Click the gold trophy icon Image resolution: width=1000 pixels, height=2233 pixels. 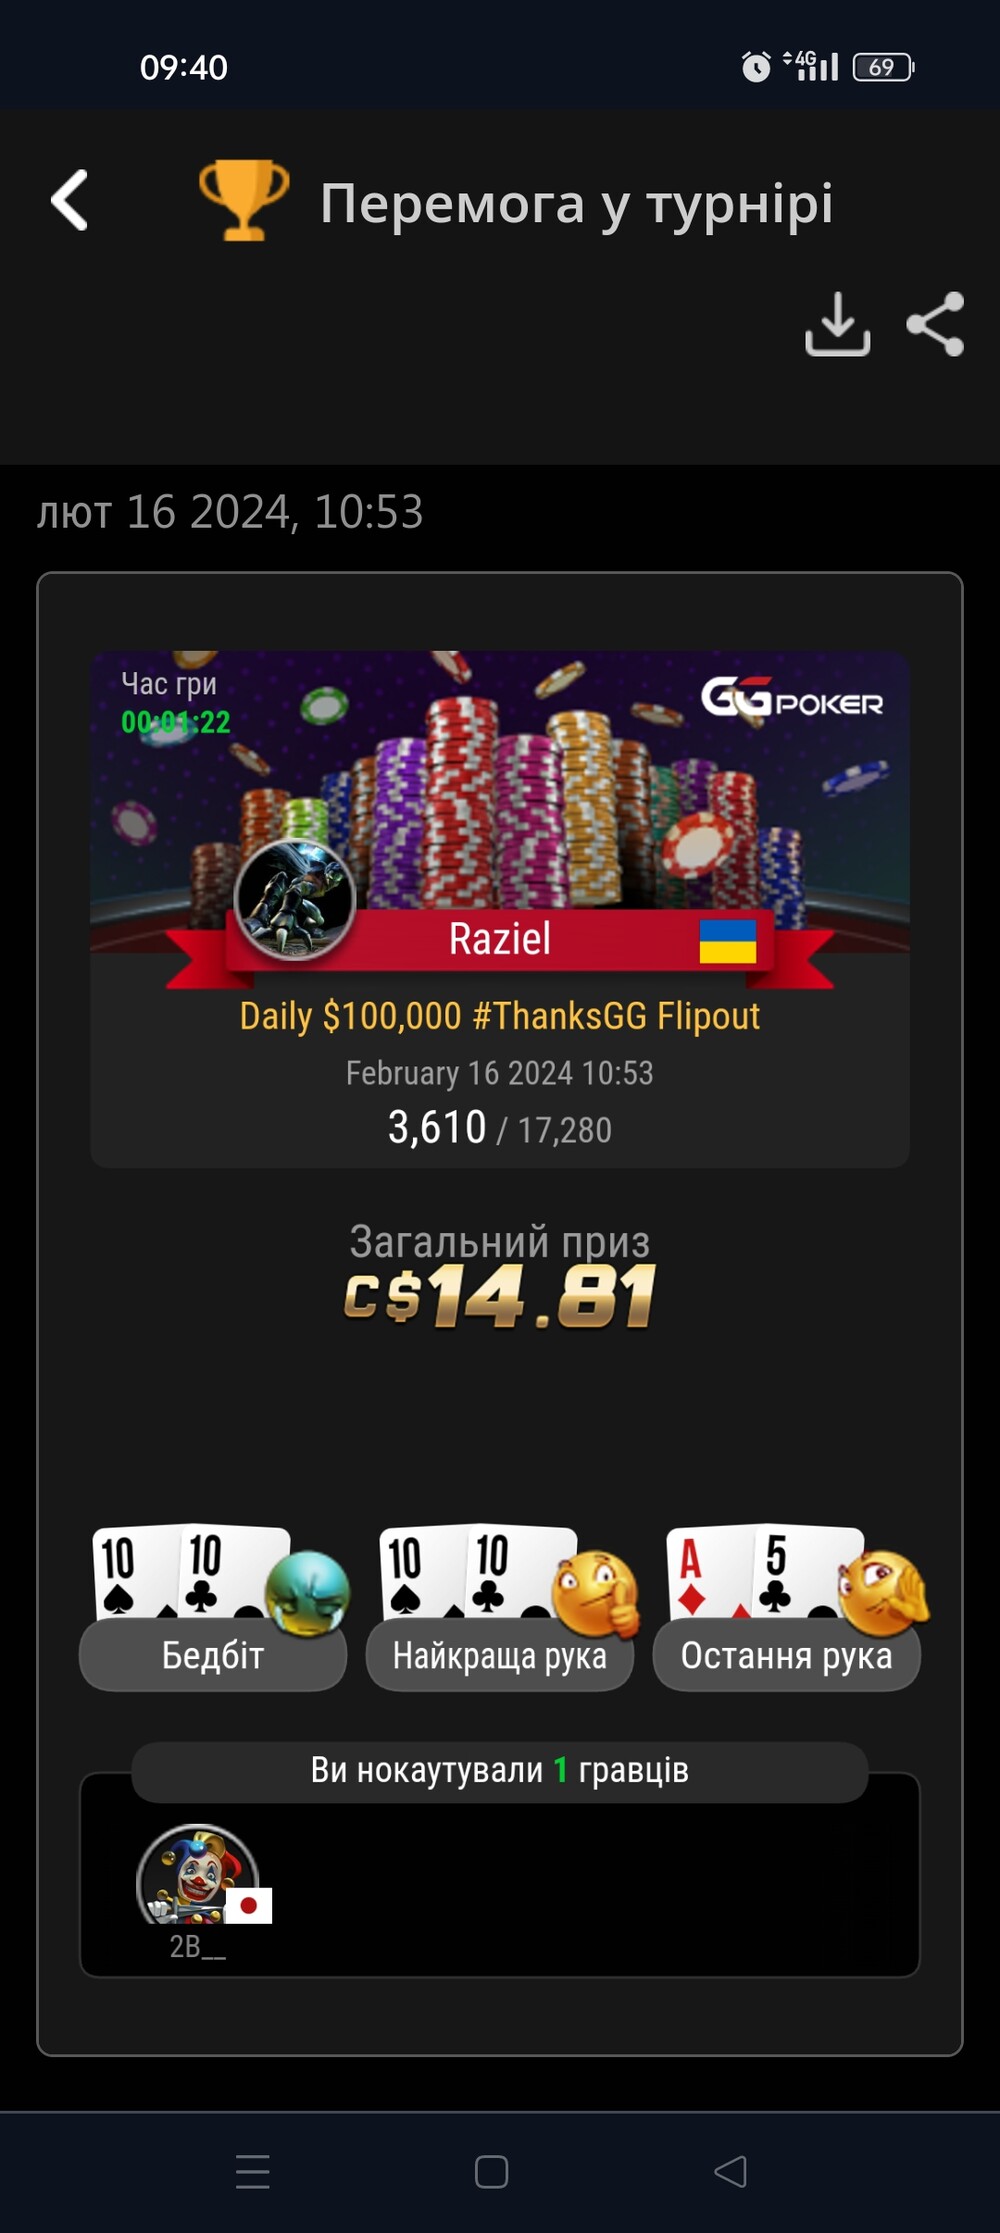click(244, 200)
